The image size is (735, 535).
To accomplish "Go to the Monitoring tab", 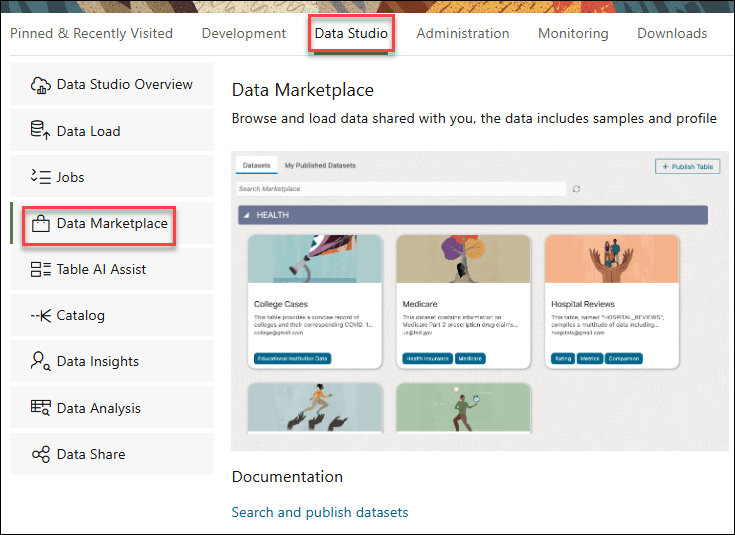I will (x=573, y=33).
